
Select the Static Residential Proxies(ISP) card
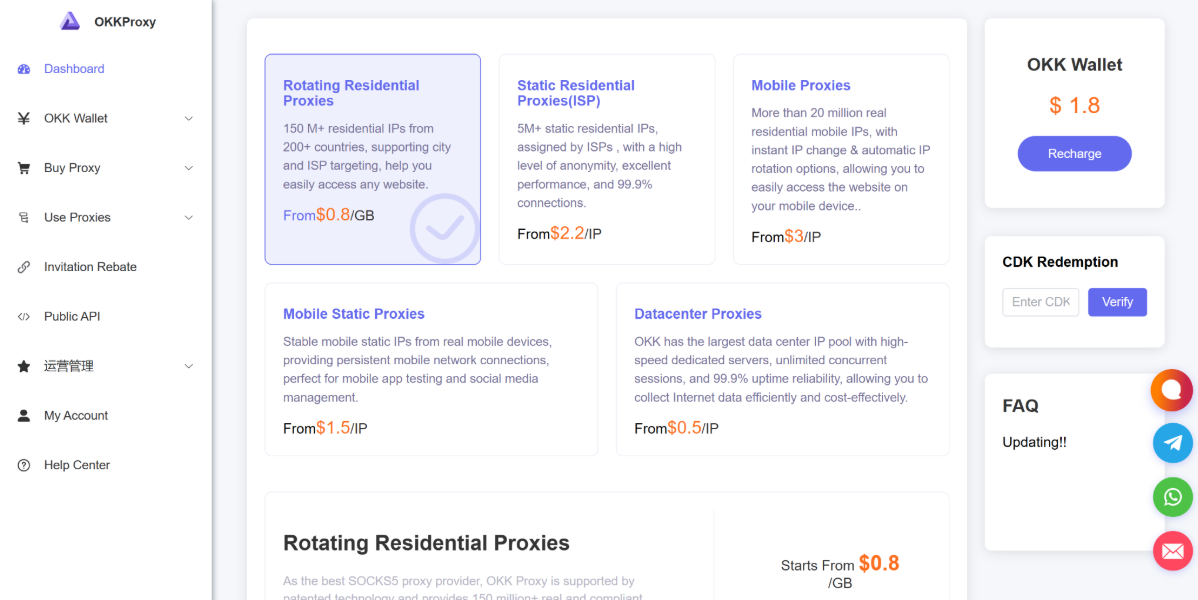click(607, 159)
